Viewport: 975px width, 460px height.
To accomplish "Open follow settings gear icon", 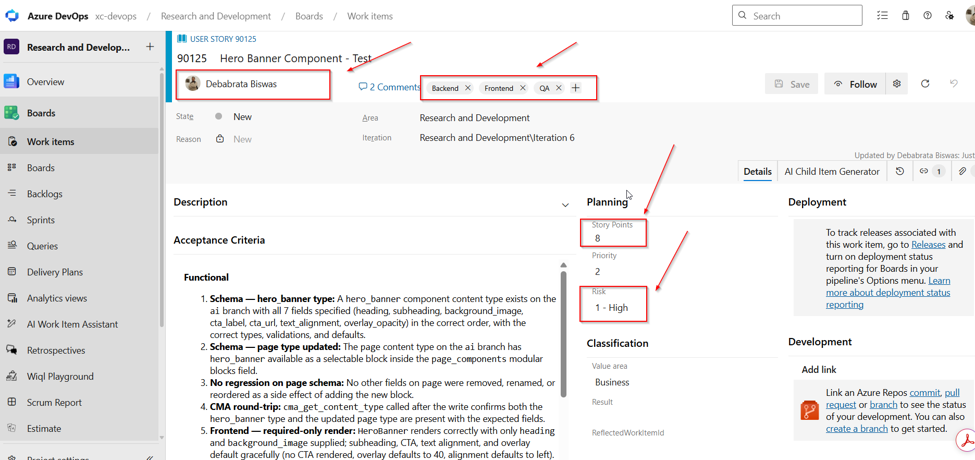I will pos(897,84).
